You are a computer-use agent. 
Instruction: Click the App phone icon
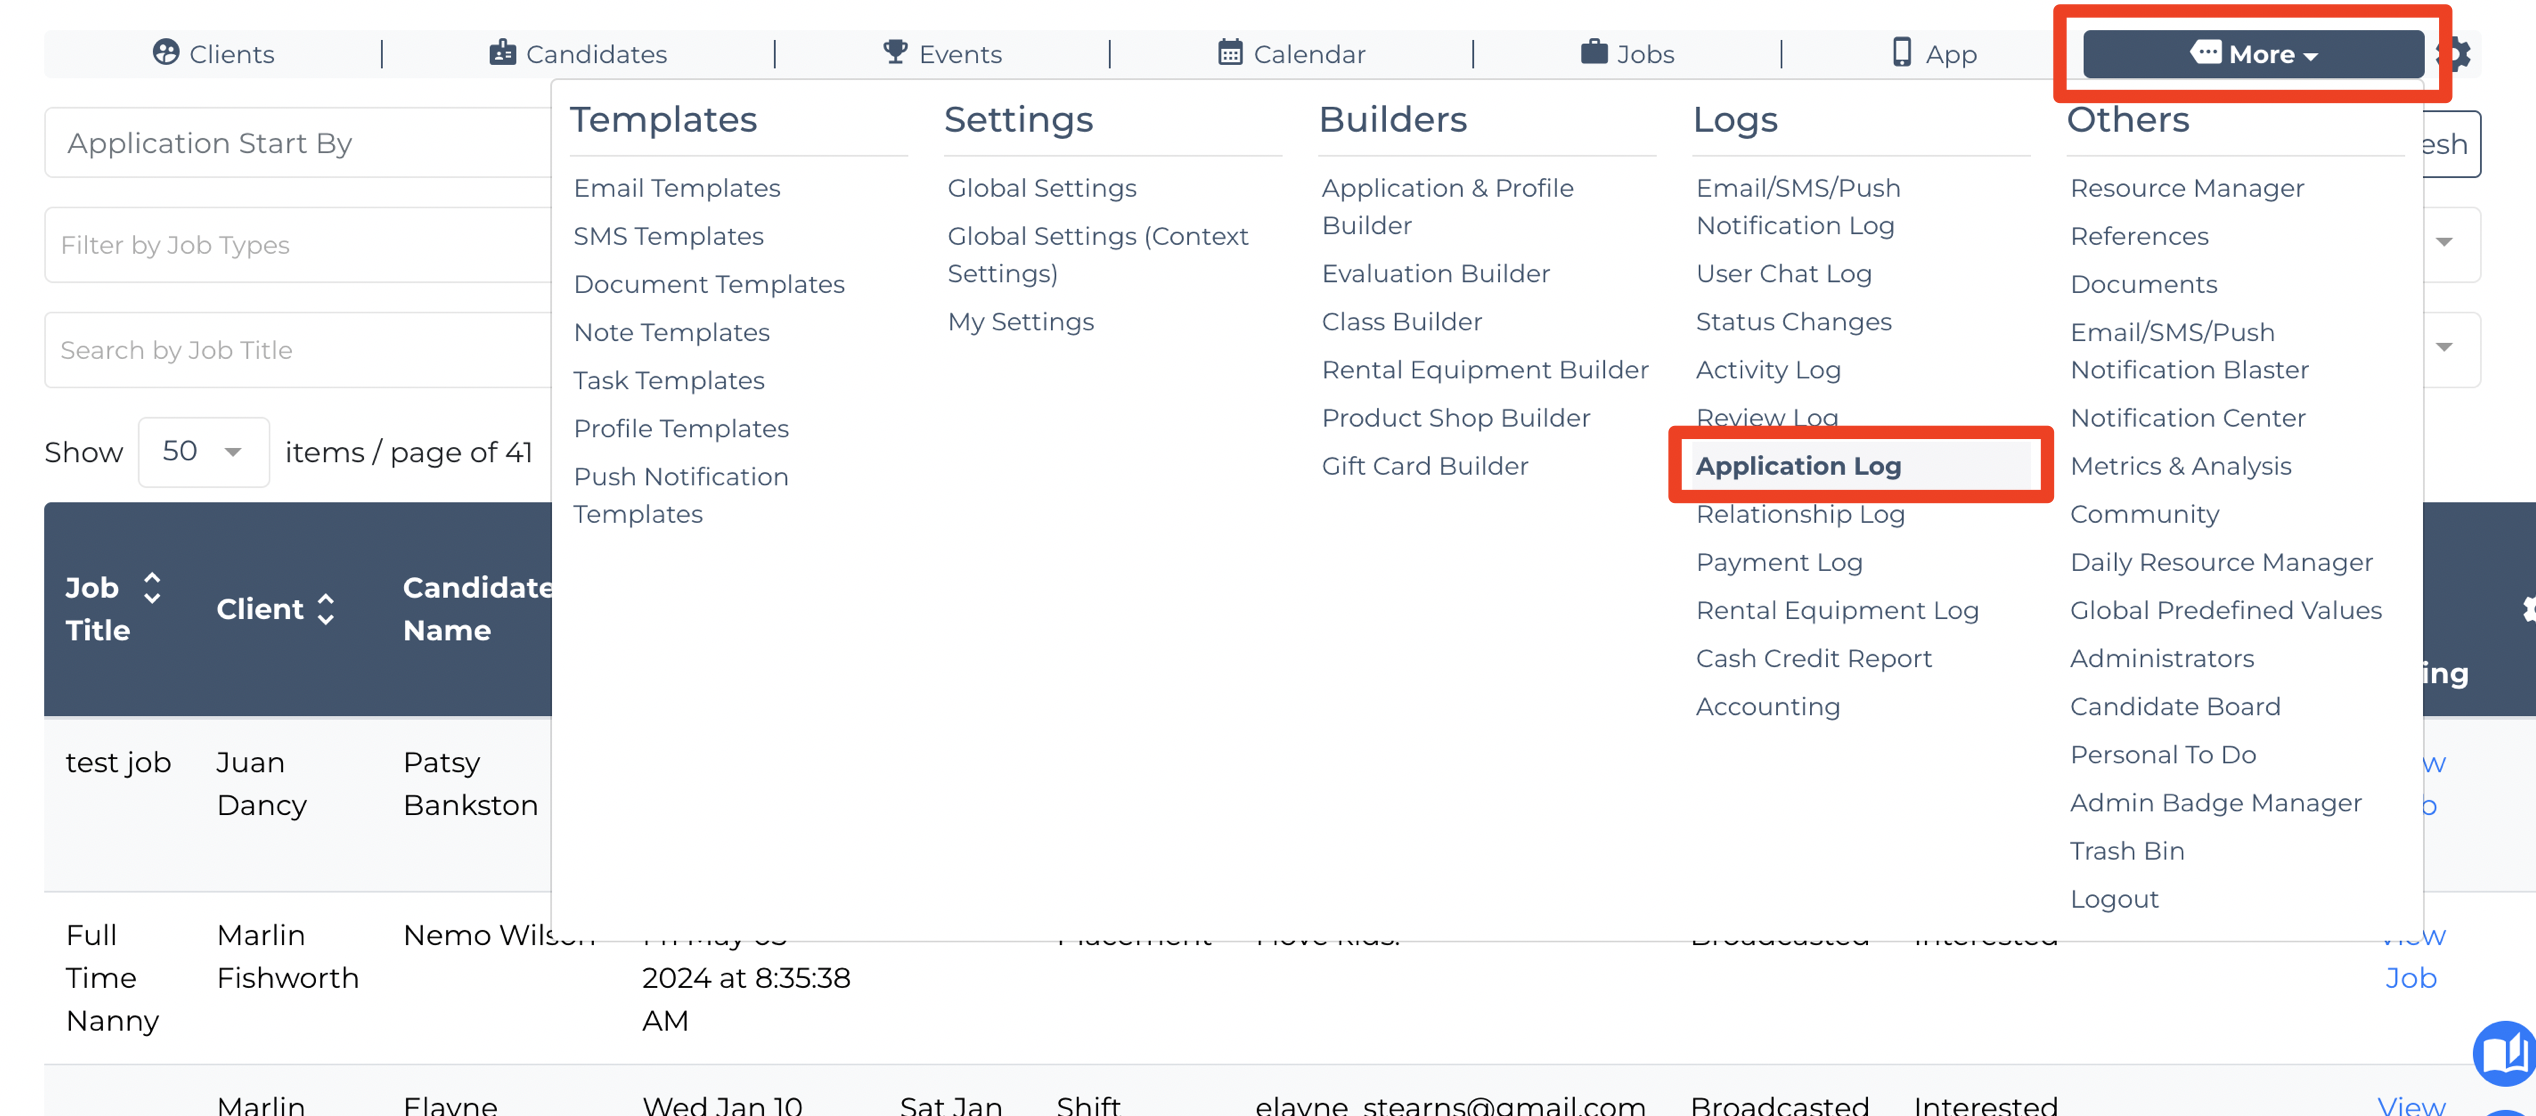click(x=1901, y=52)
